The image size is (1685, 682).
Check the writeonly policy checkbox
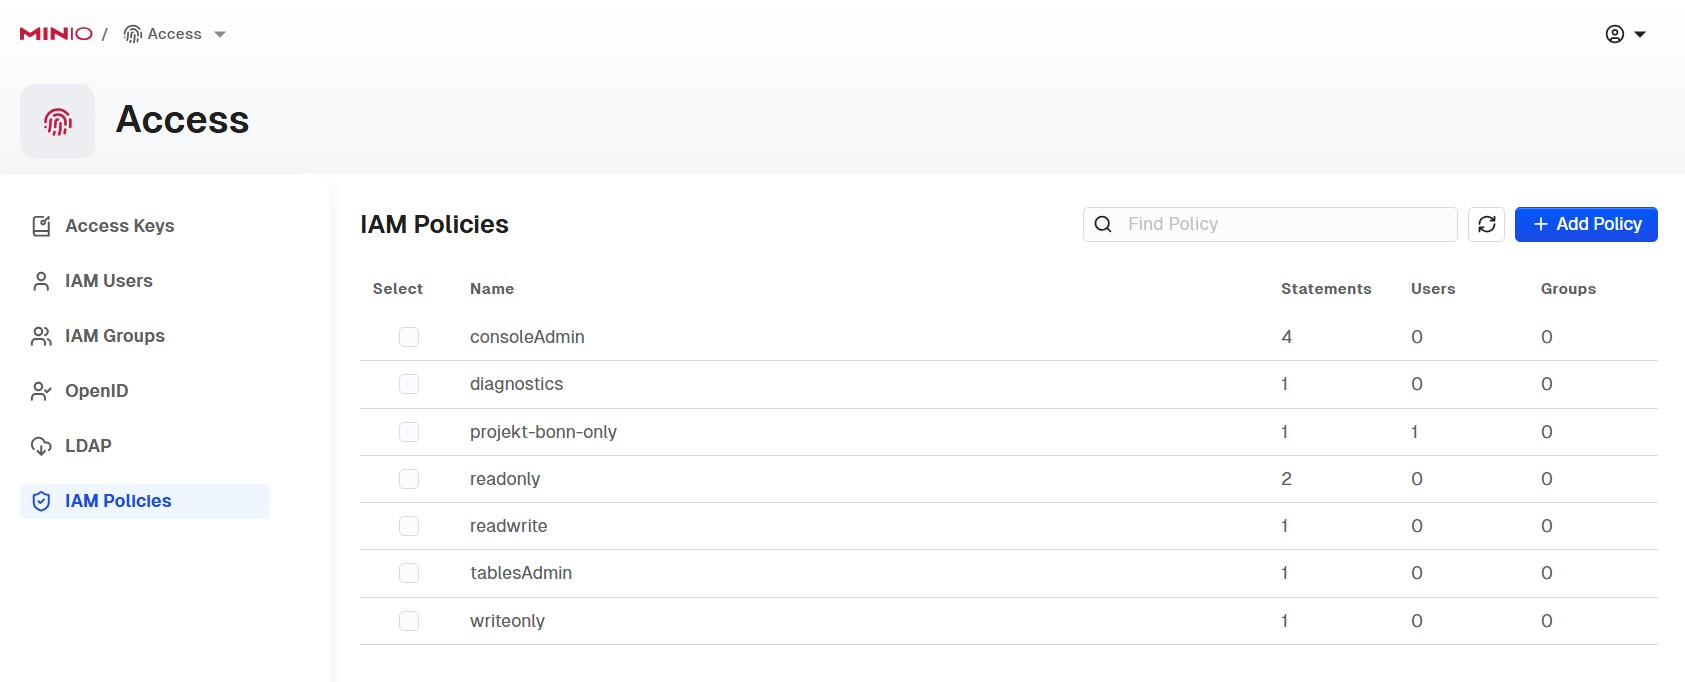click(x=409, y=621)
